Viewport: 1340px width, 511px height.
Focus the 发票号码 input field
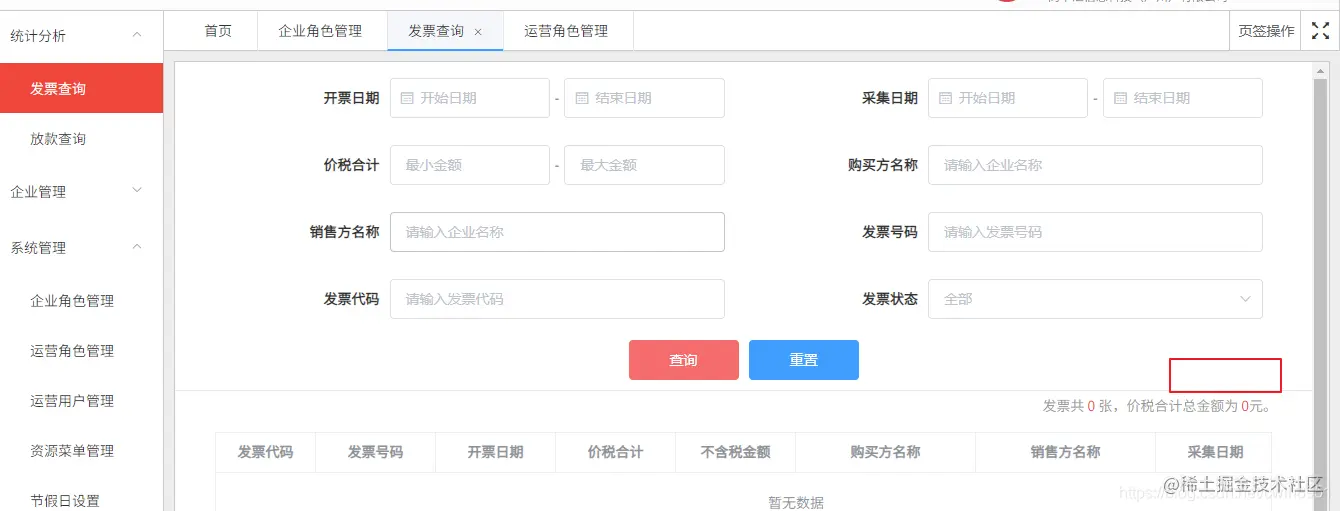[x=1095, y=232]
